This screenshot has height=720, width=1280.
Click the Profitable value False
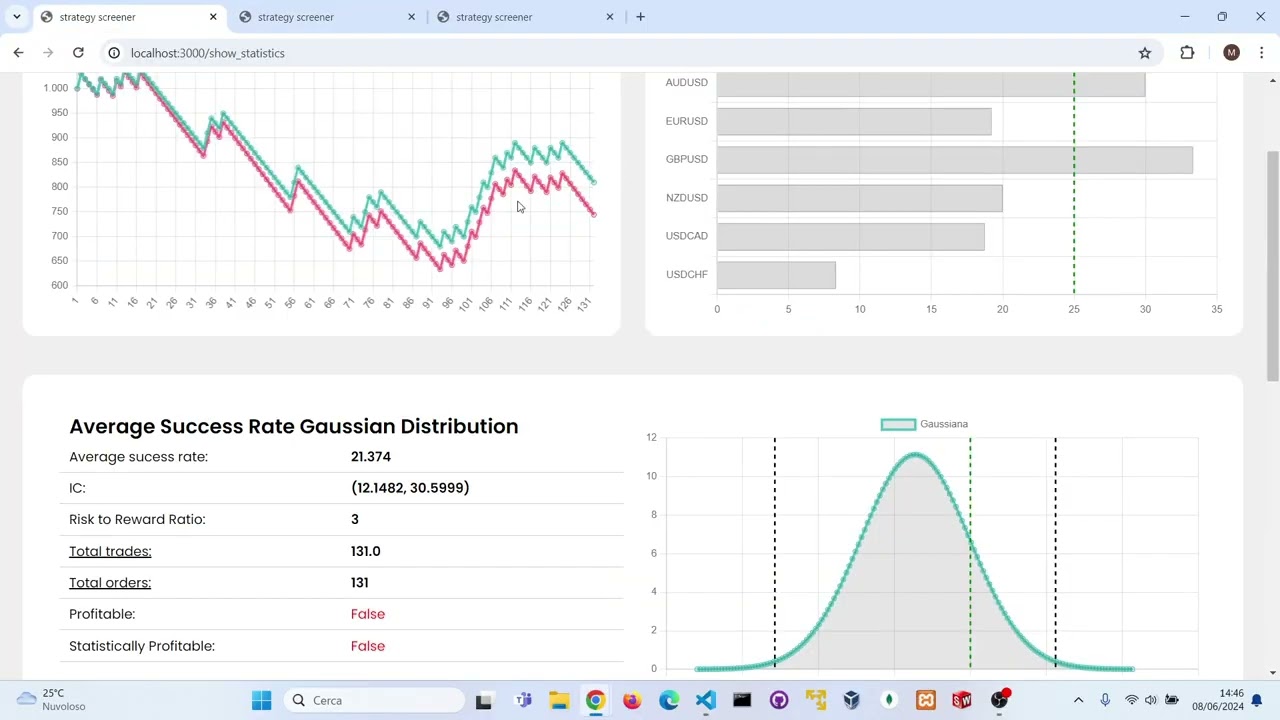tap(368, 614)
